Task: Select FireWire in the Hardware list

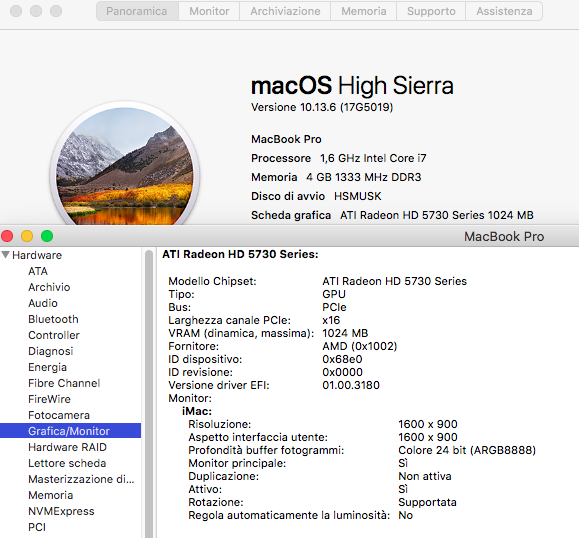Action: (x=49, y=399)
